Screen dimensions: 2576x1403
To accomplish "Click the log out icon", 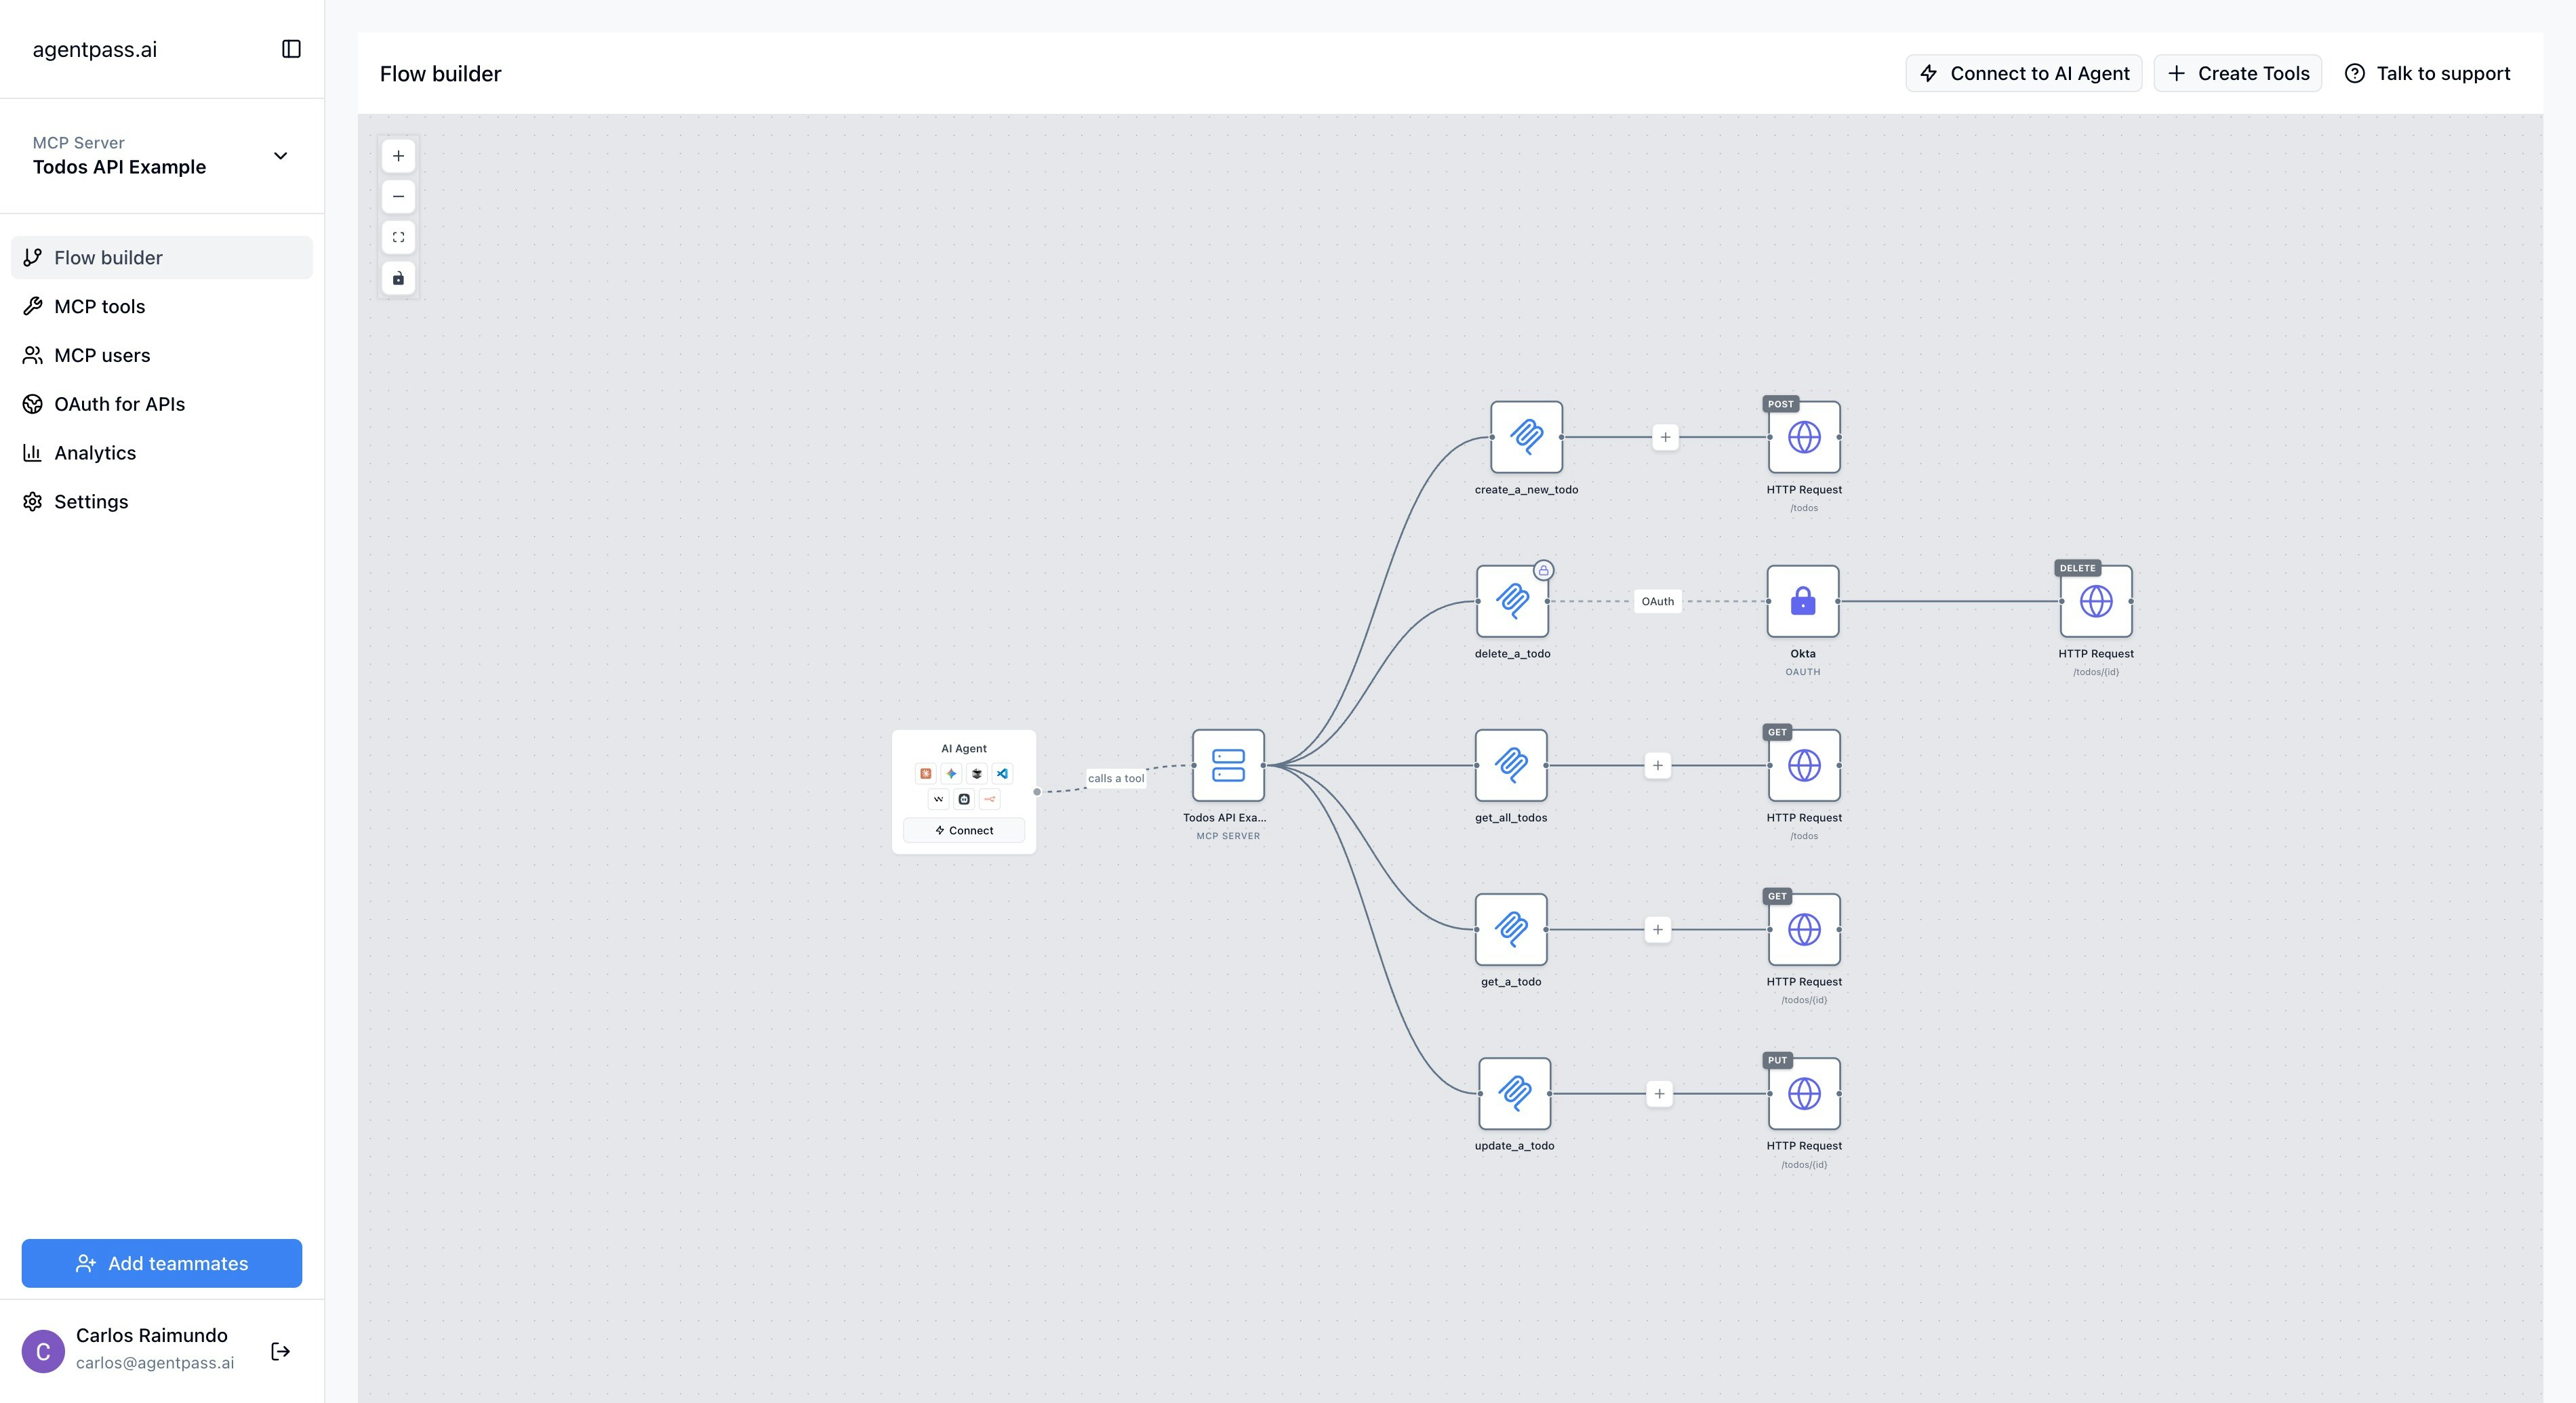I will pyautogui.click(x=281, y=1351).
